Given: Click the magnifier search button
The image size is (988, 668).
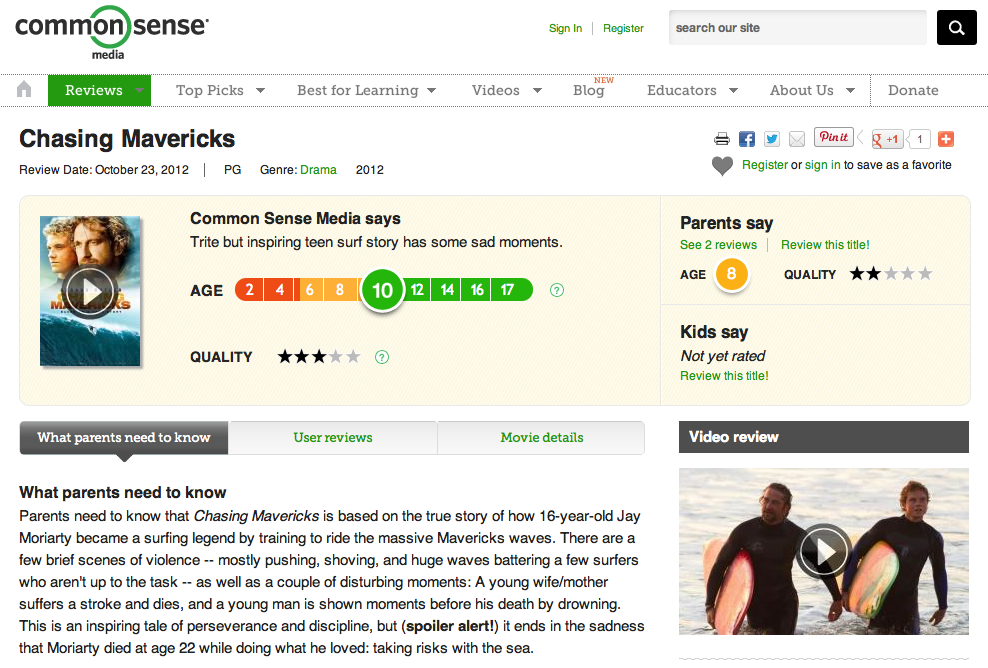Looking at the screenshot, I should coord(956,28).
